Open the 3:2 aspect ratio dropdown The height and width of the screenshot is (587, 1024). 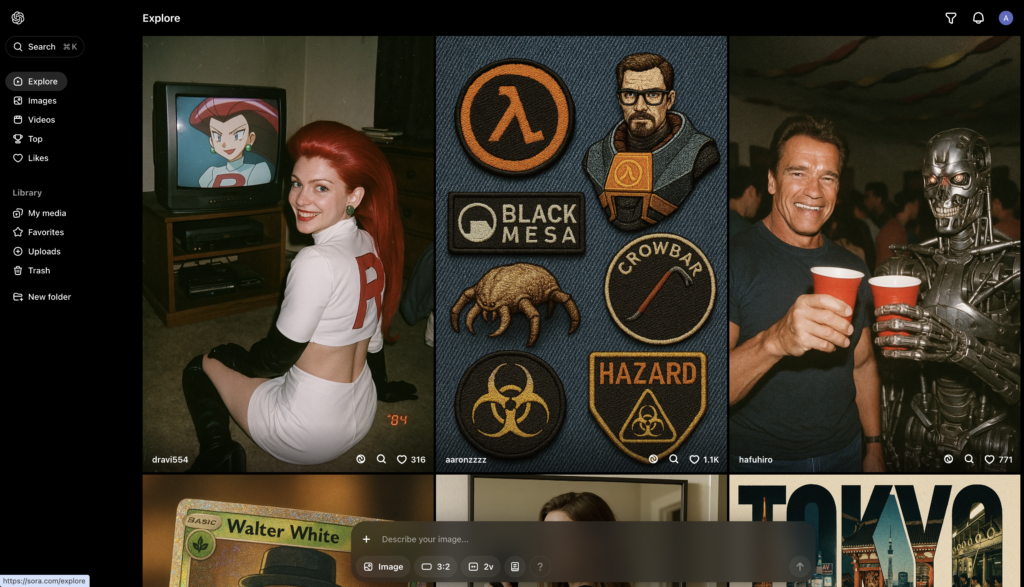point(435,566)
